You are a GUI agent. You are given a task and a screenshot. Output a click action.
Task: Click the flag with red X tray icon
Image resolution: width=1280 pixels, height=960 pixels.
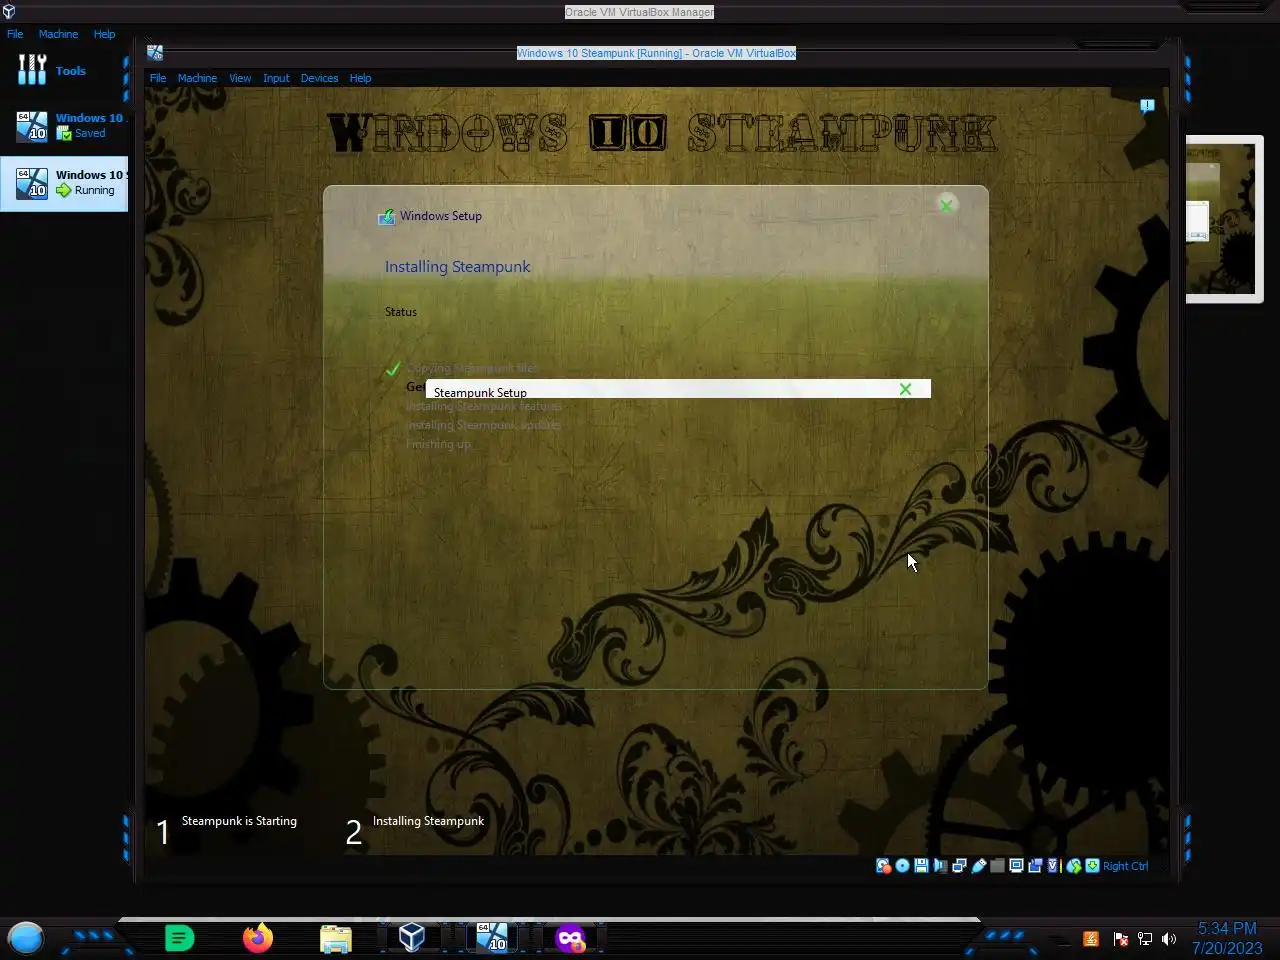pos(1121,939)
